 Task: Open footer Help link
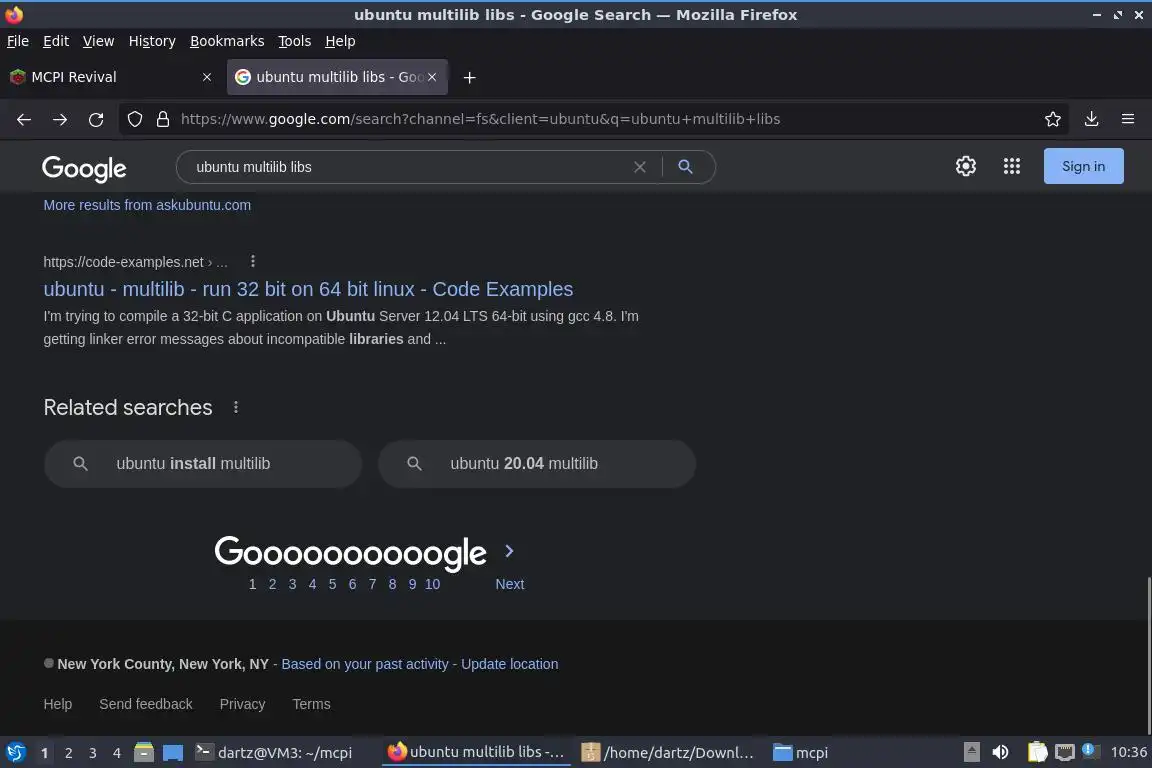coord(57,704)
